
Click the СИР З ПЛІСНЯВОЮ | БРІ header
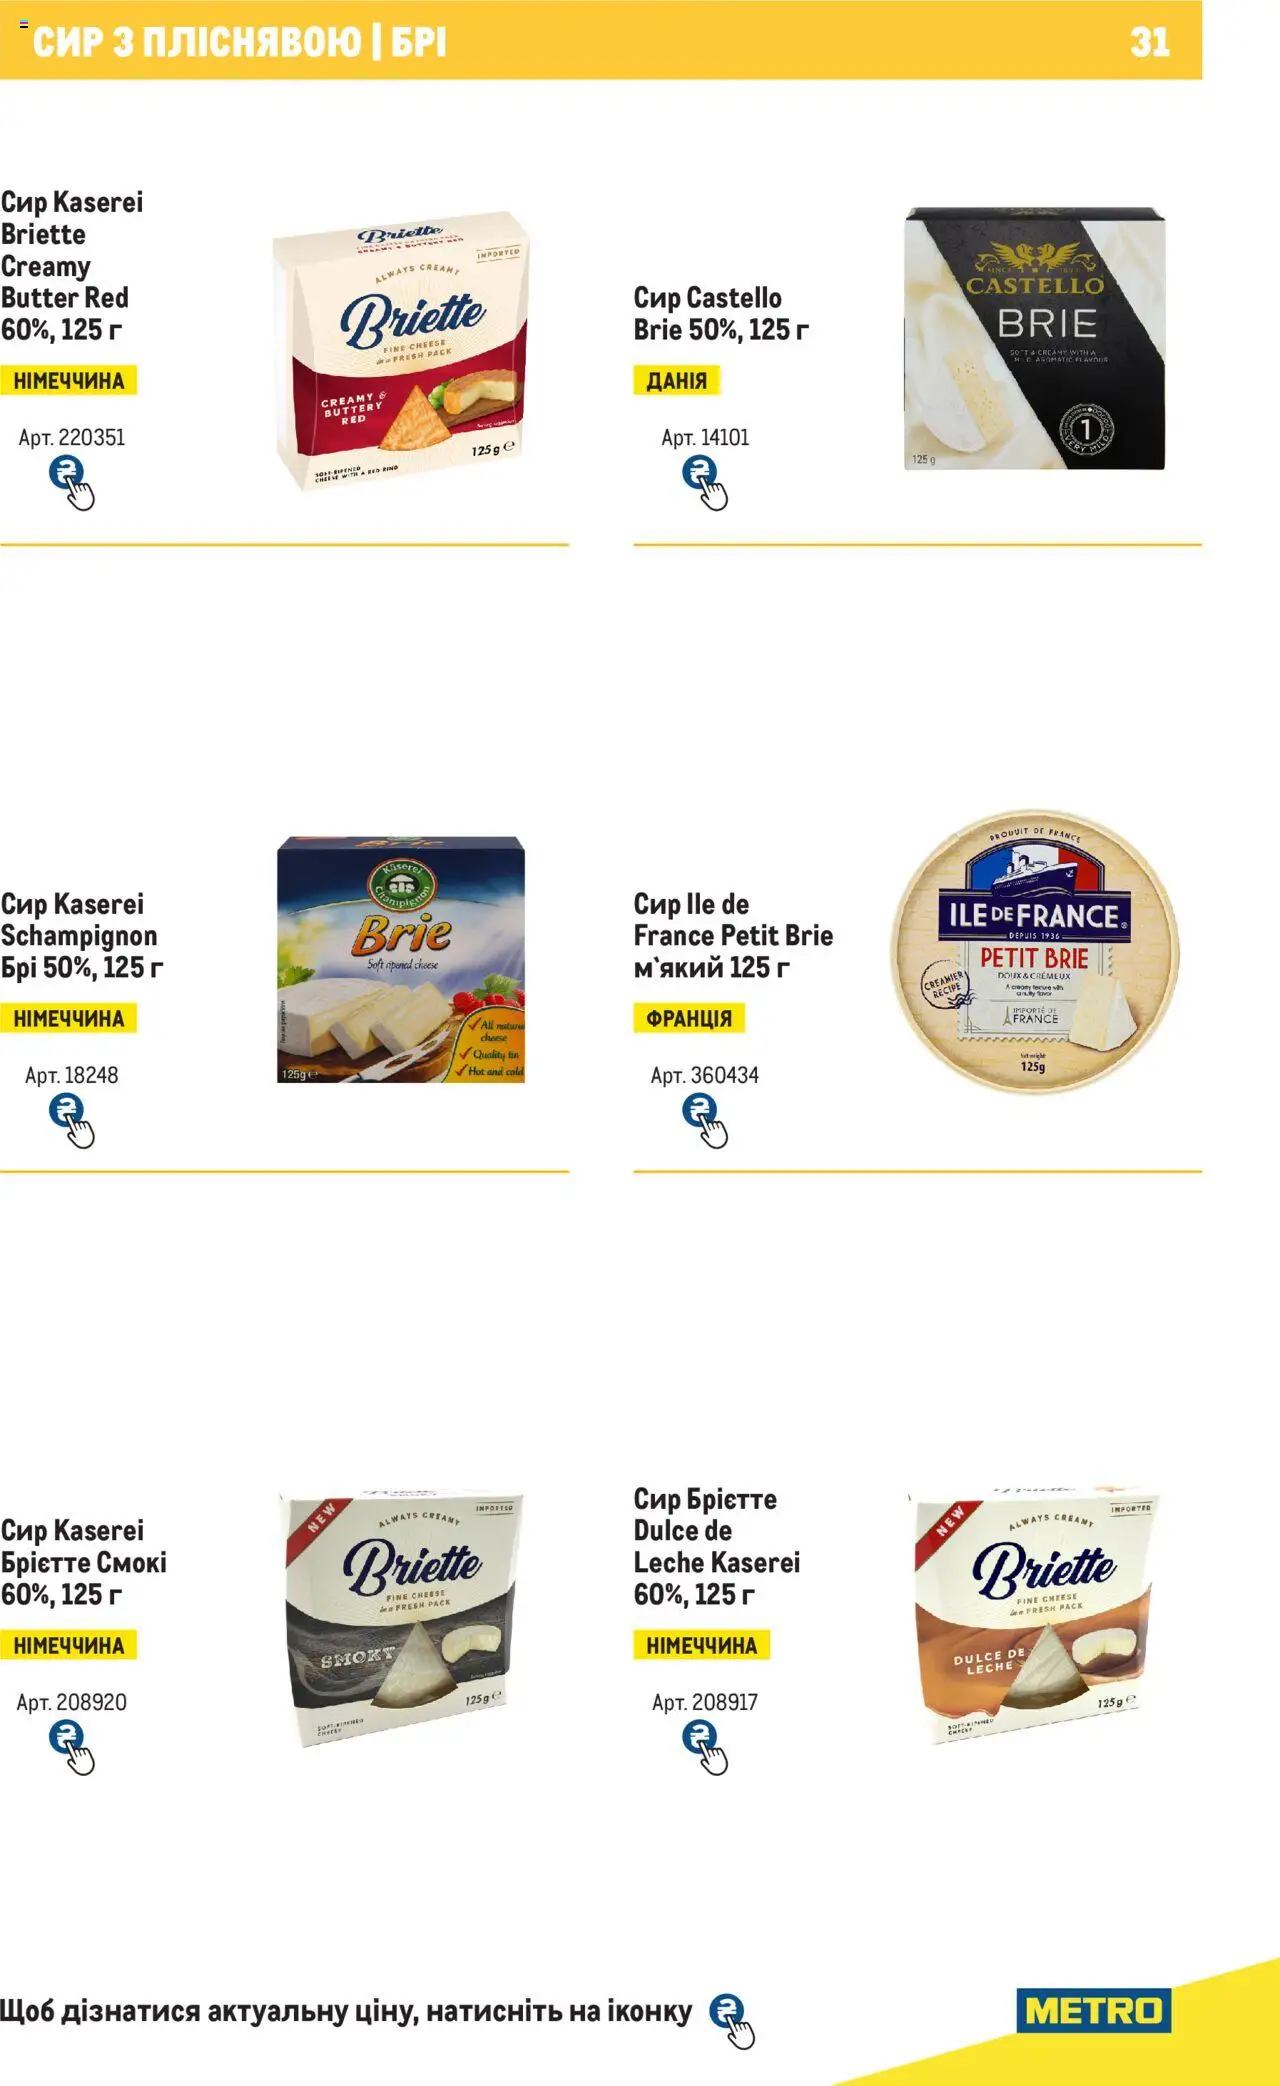click(x=239, y=42)
